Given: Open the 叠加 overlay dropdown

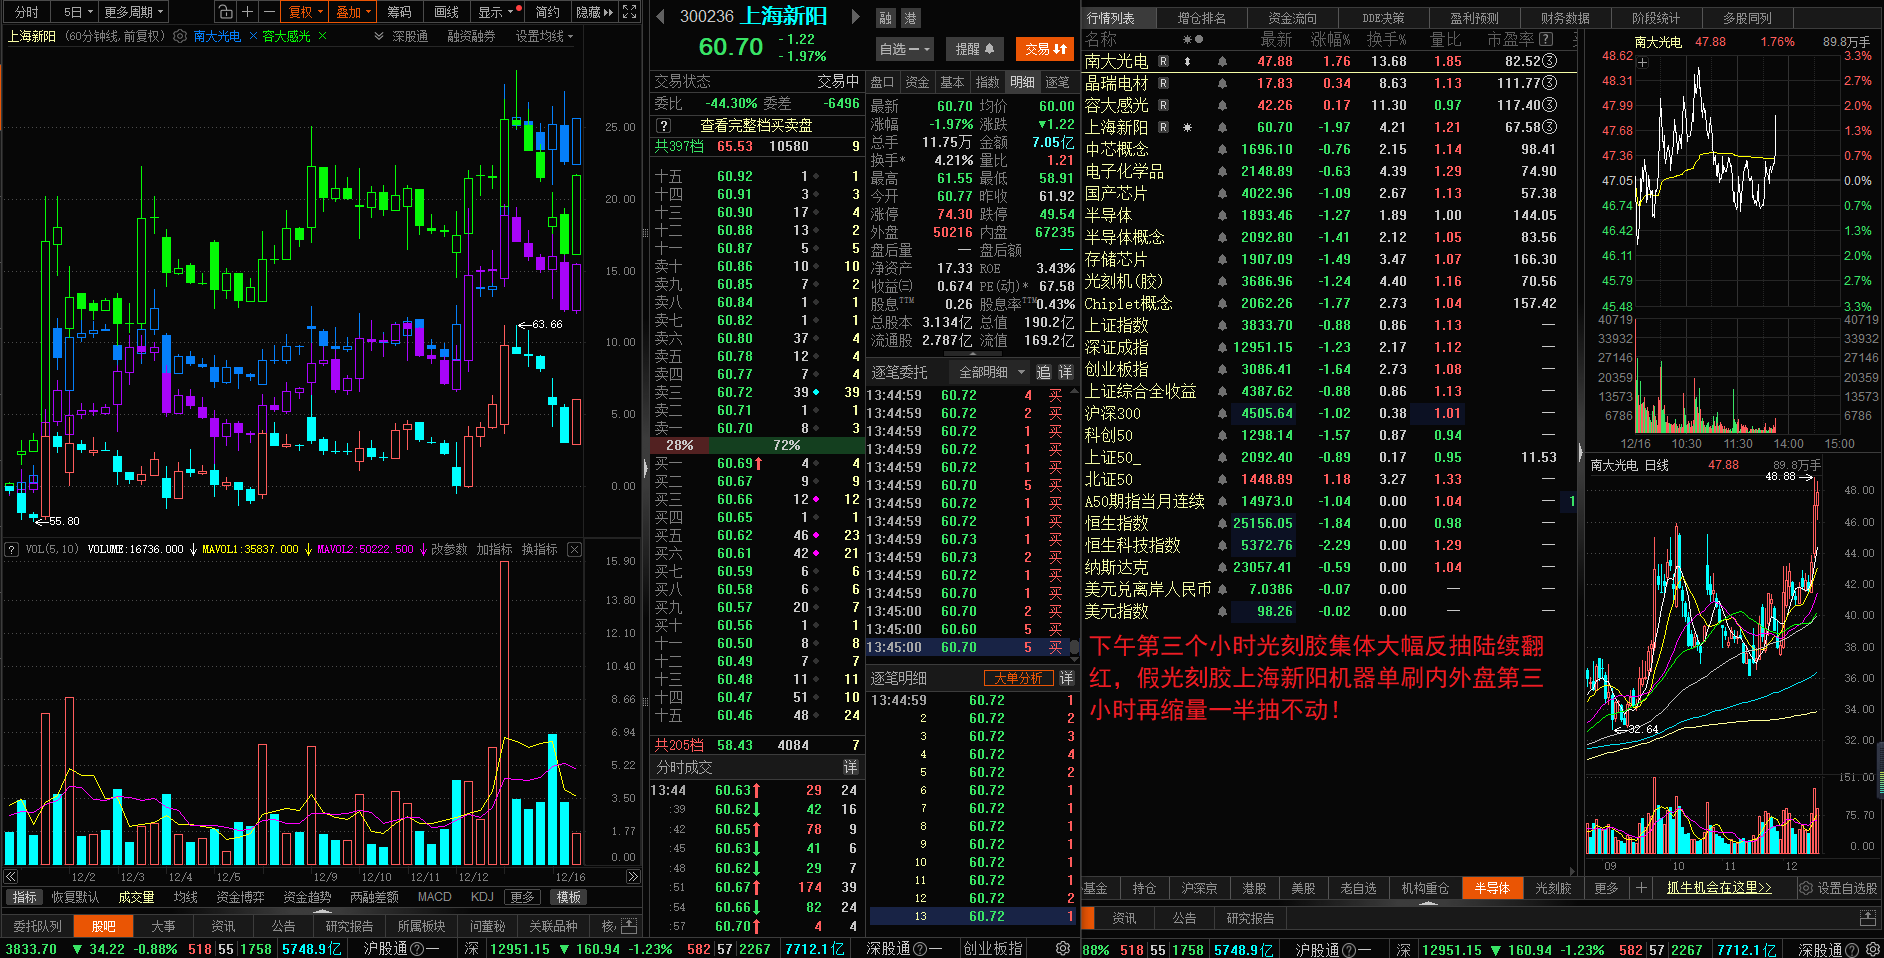Looking at the screenshot, I should (x=353, y=12).
